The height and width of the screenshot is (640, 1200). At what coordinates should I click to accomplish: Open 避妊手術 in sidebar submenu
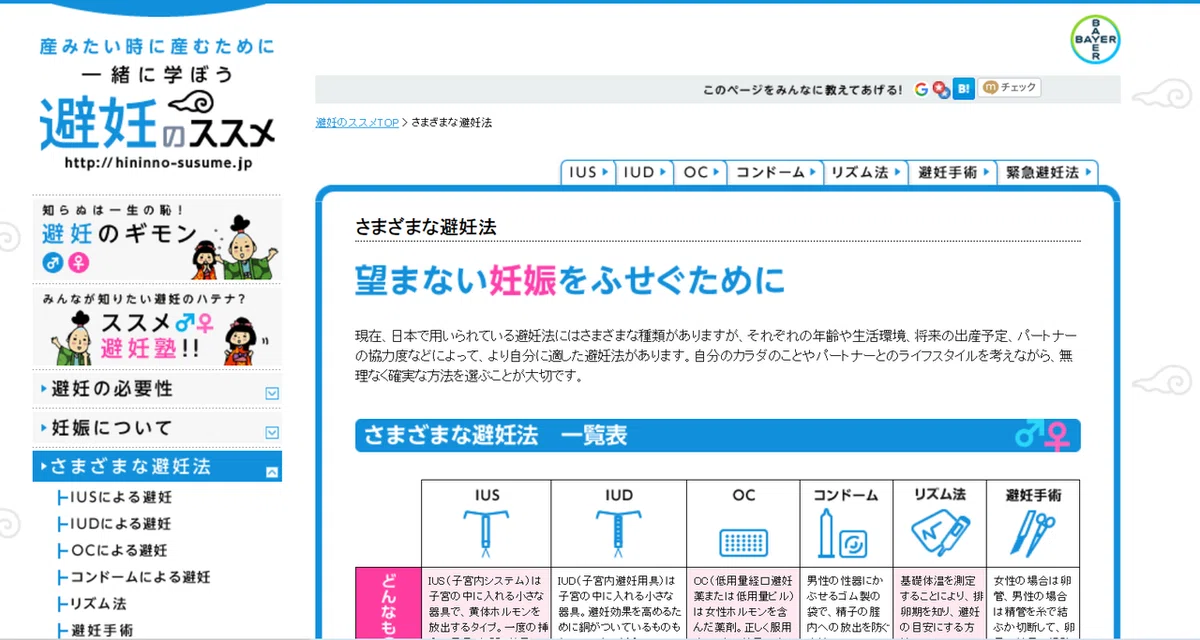point(102,630)
